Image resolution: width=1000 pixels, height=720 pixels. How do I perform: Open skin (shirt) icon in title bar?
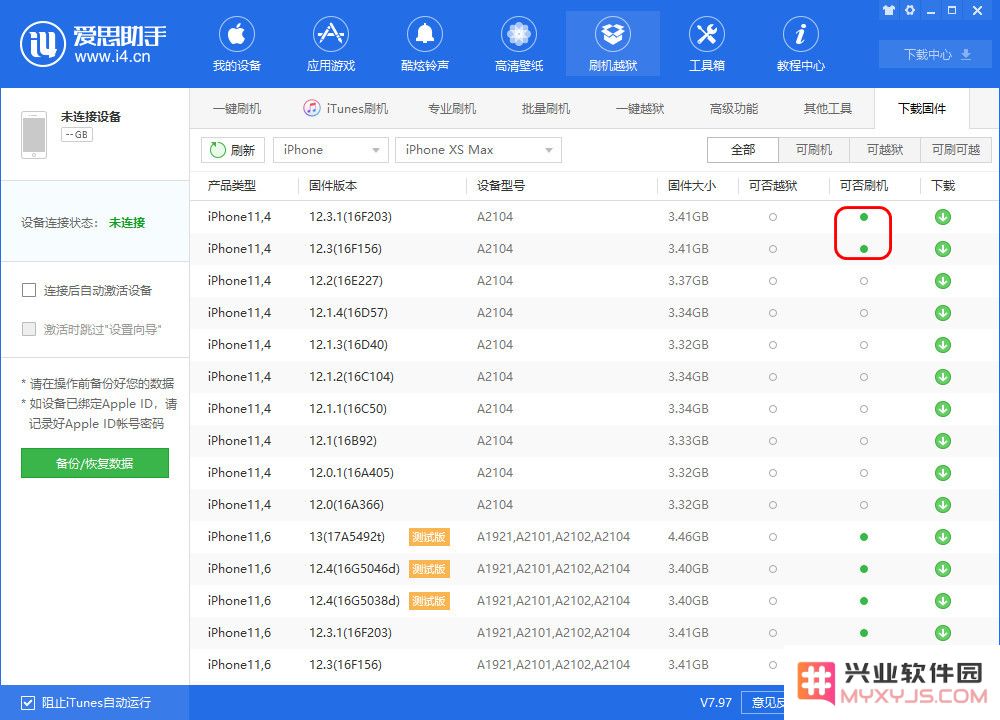(888, 10)
